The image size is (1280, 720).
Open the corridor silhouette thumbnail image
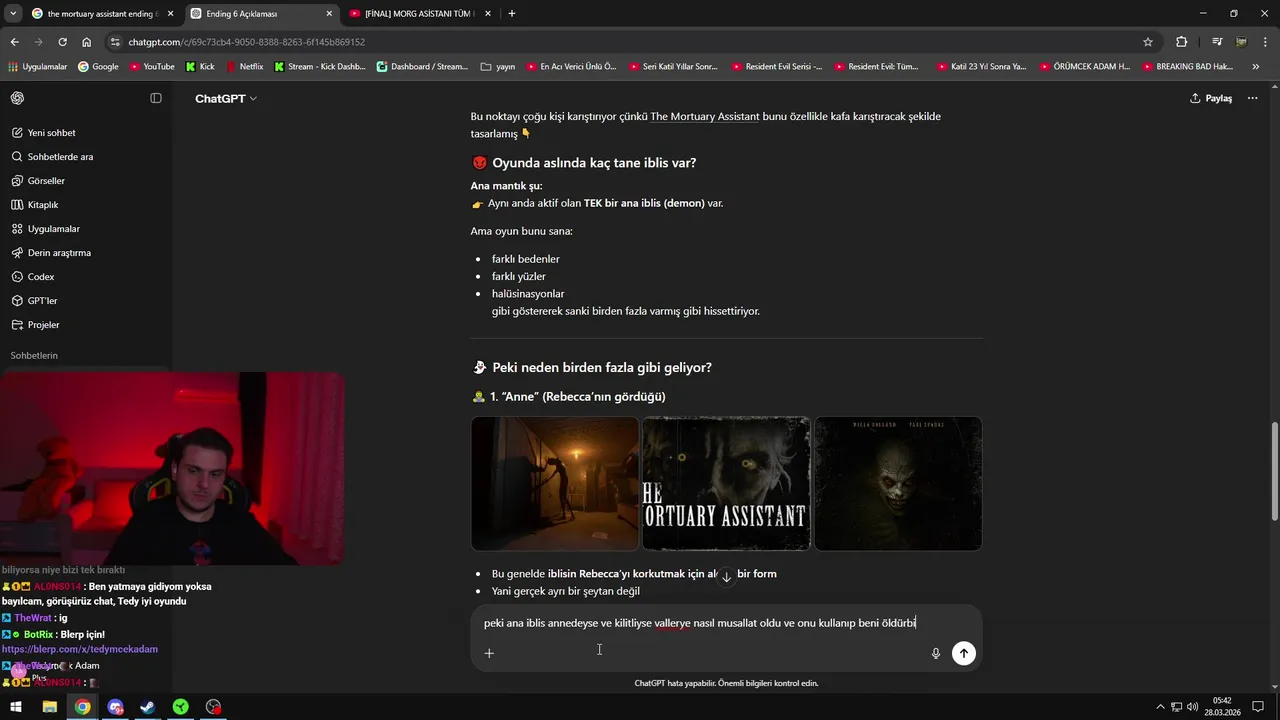coord(555,483)
